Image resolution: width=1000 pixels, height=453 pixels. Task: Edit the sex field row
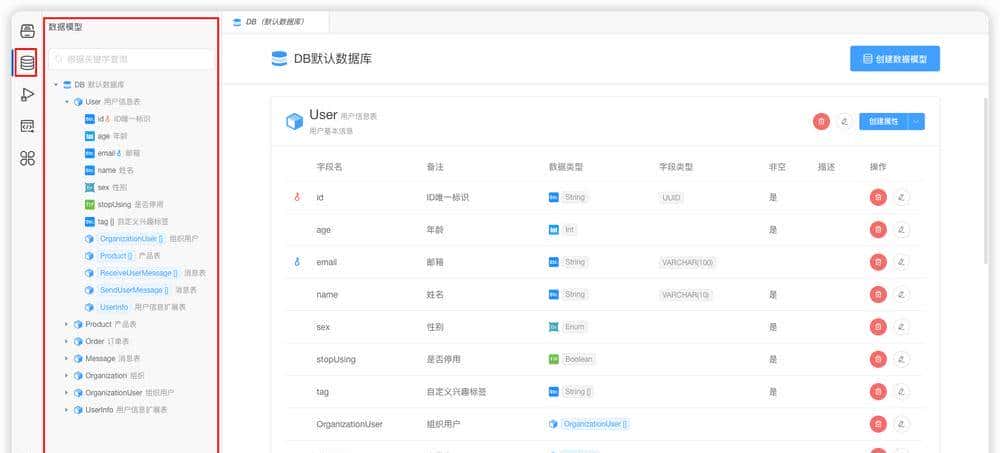901,327
